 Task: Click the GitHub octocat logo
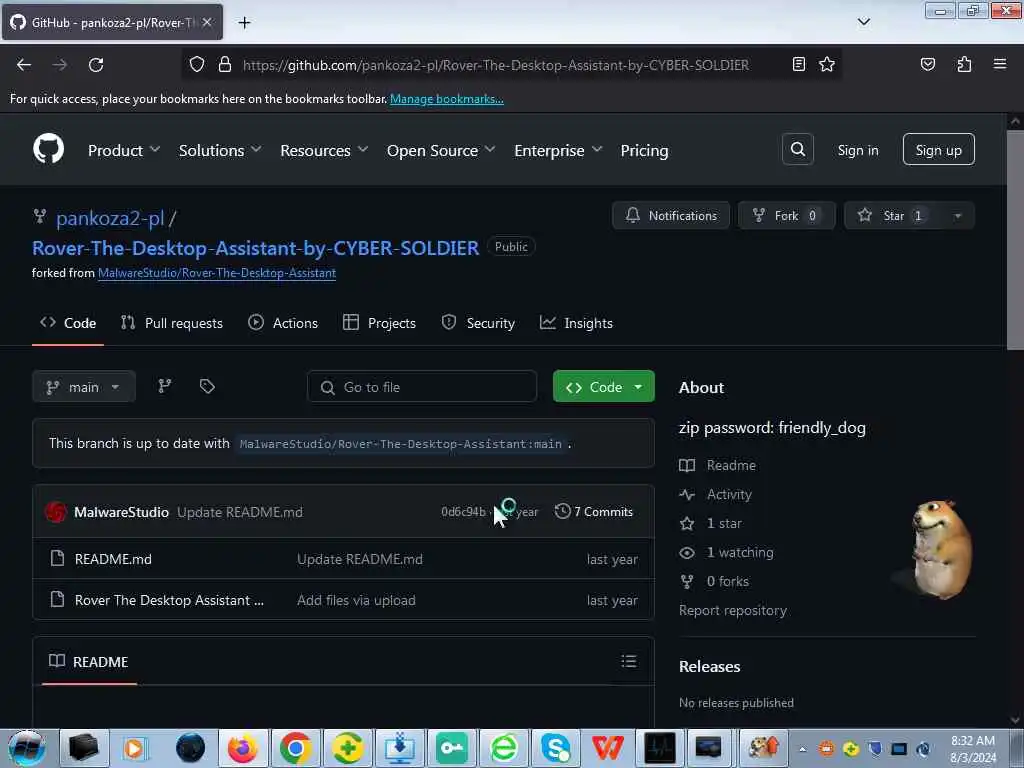(48, 150)
